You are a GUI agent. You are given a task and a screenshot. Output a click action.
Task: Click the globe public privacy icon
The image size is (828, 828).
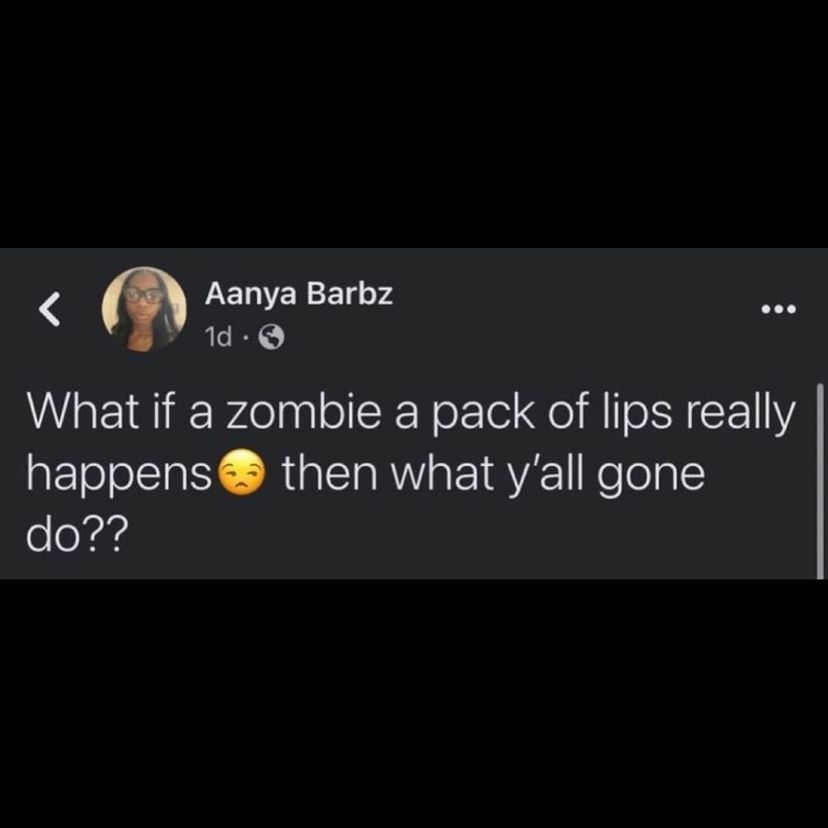[271, 337]
